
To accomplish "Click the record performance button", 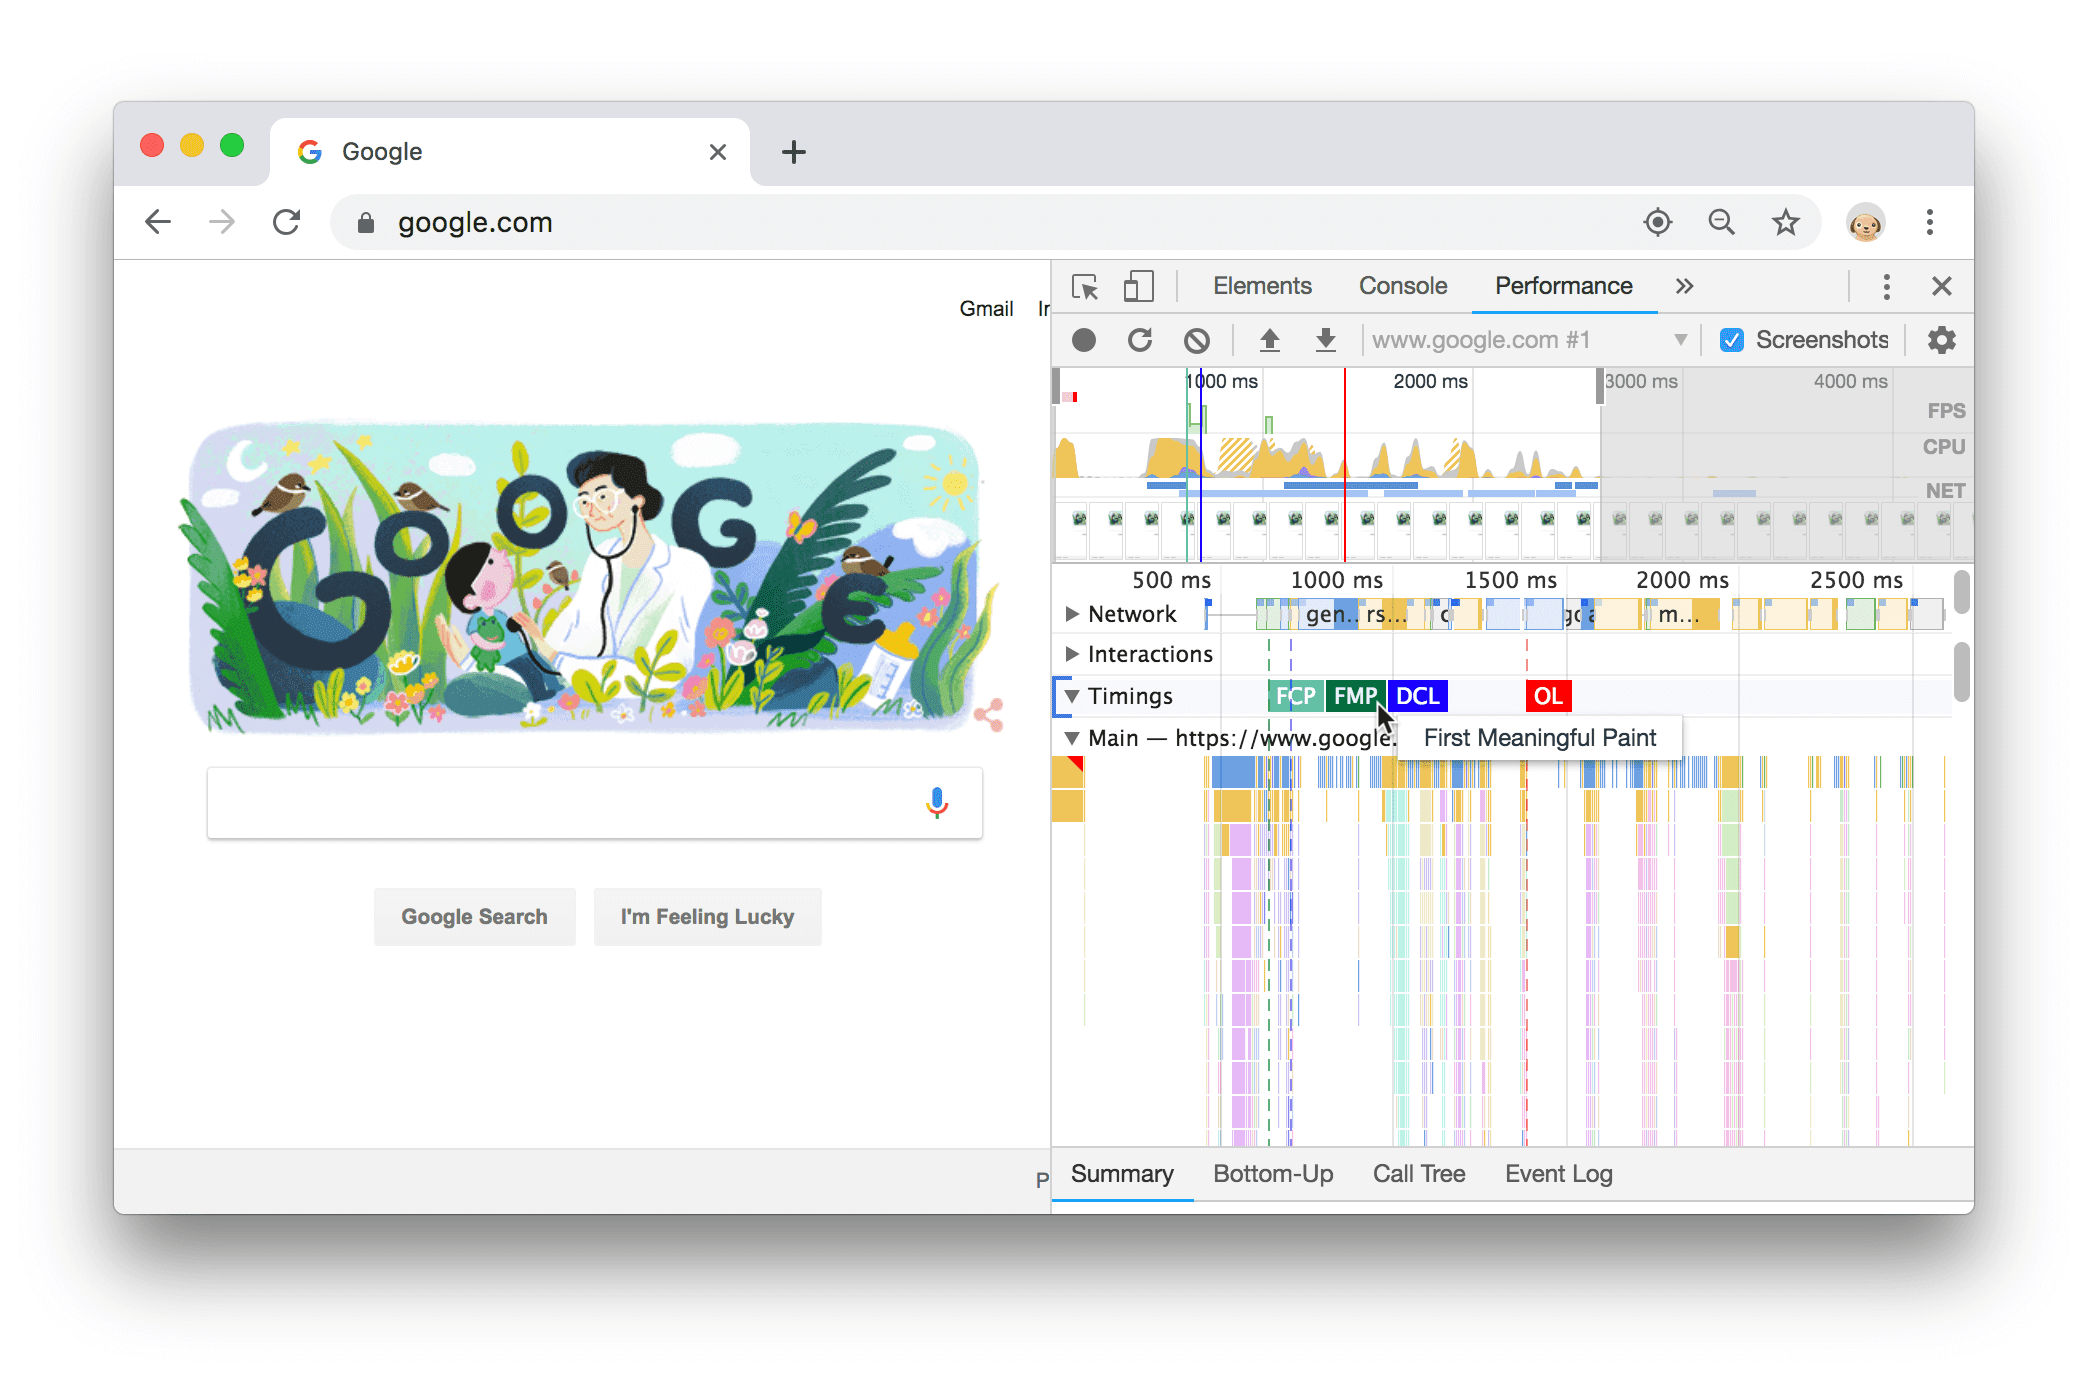I will 1083,338.
